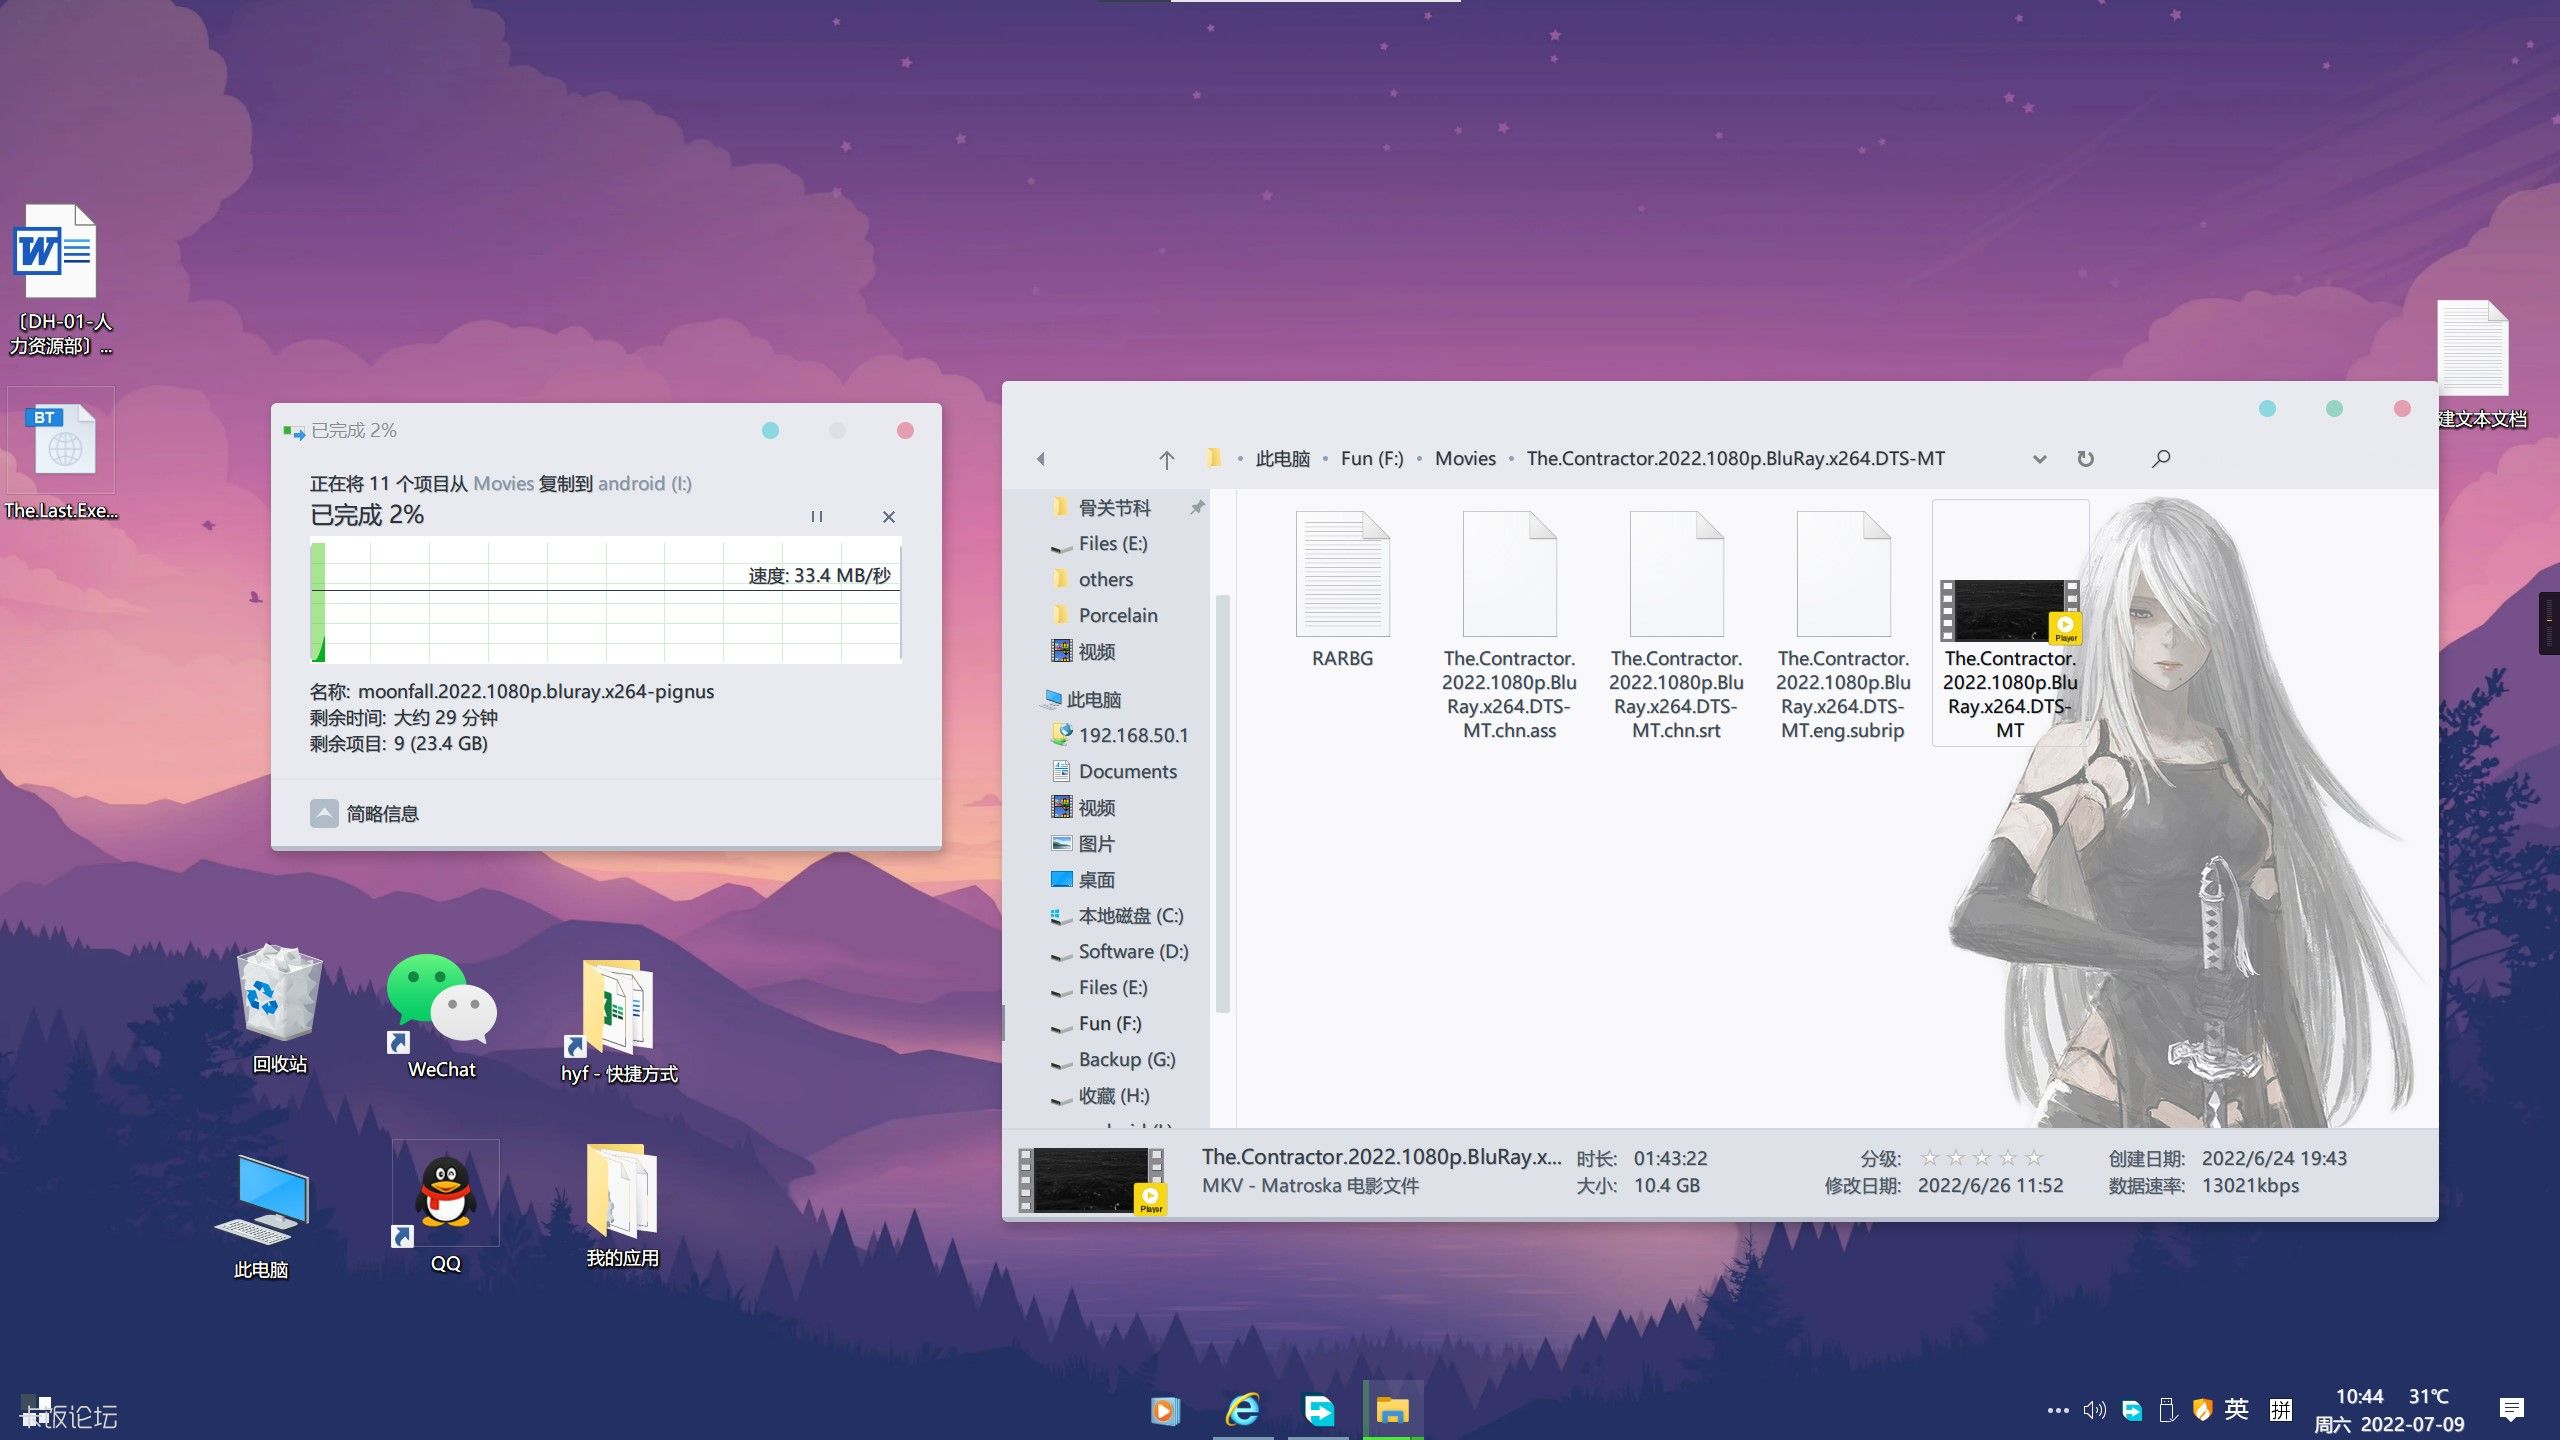Open the 回收站 recycle bin
Screen dimensions: 2560x1440
[280, 1010]
